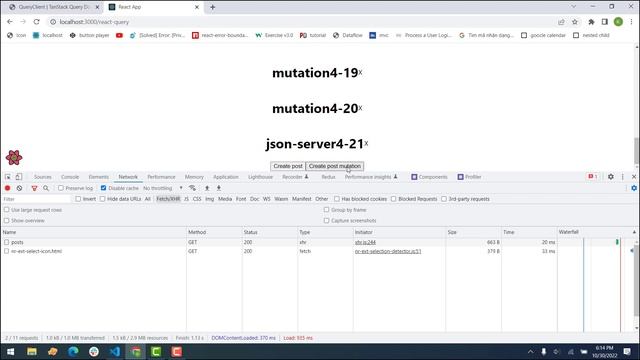Toggle the network filter funnel icon
This screenshot has height=360, width=640.
pos(34,188)
